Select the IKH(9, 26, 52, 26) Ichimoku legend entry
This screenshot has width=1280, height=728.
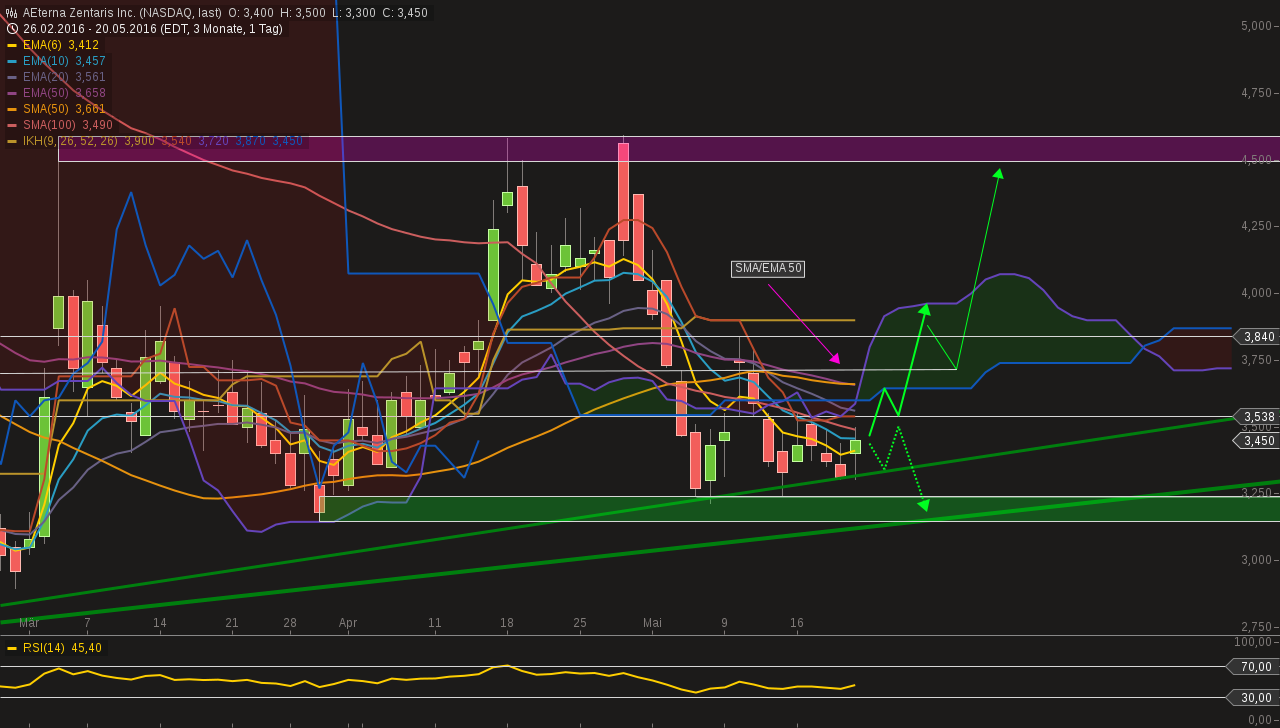[x=163, y=141]
